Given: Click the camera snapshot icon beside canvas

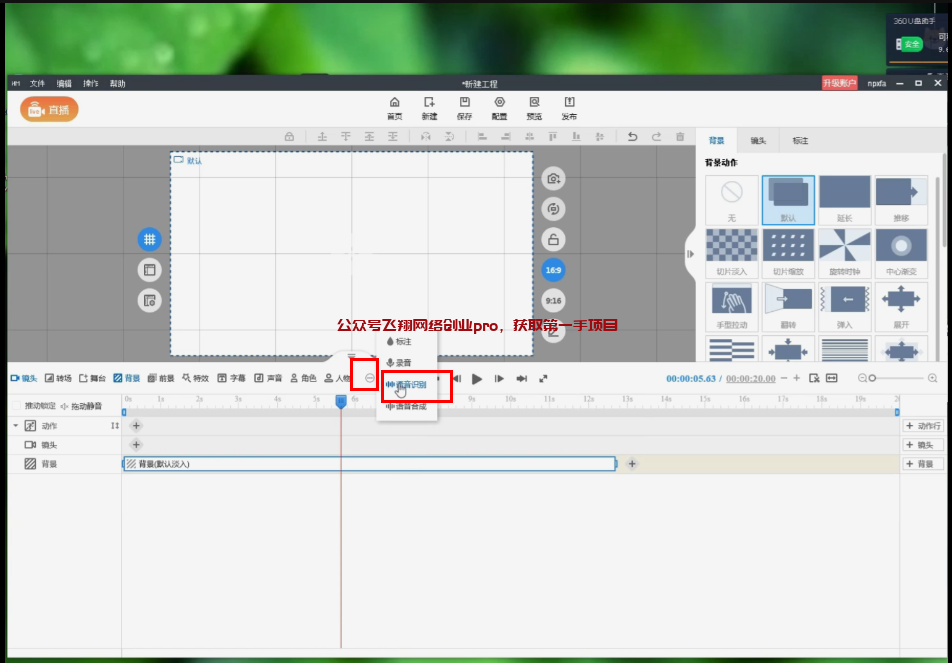Looking at the screenshot, I should coord(552,179).
